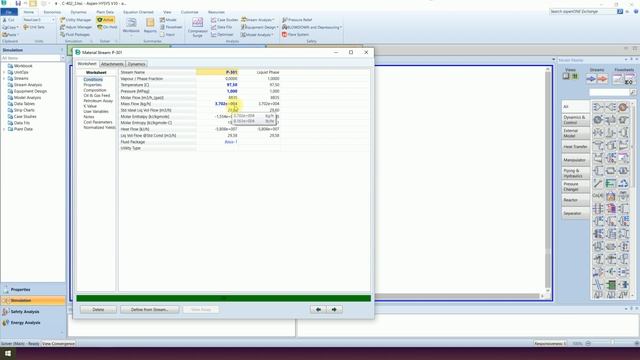Switch to Dynamics tab in stream dialog
This screenshot has height=360, width=640.
tap(136, 64)
